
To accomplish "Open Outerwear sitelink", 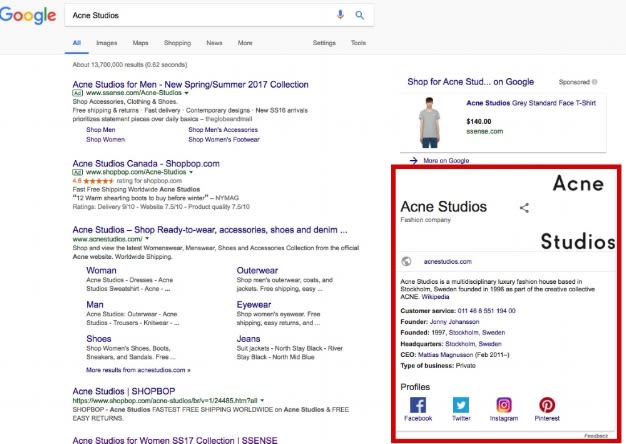I will click(257, 270).
